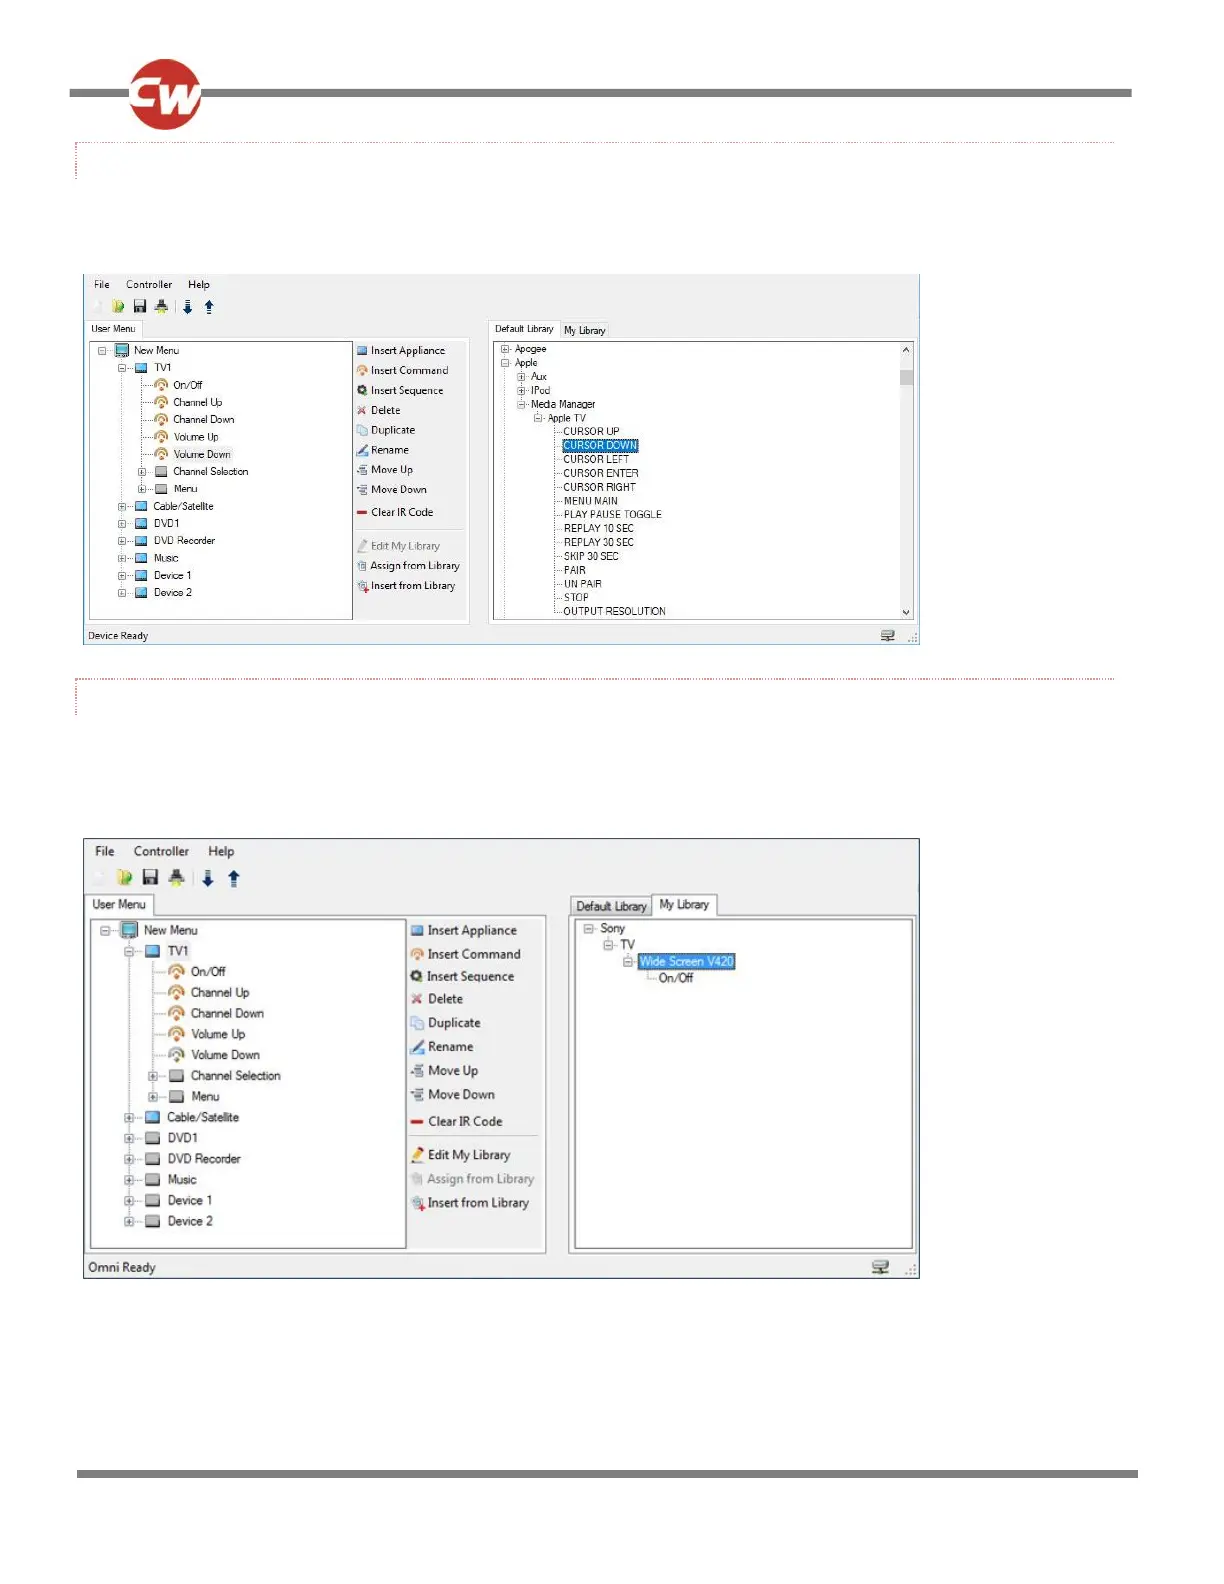The image size is (1224, 1584).
Task: Open the Controller menu in the lower screenshot
Action: [x=161, y=851]
